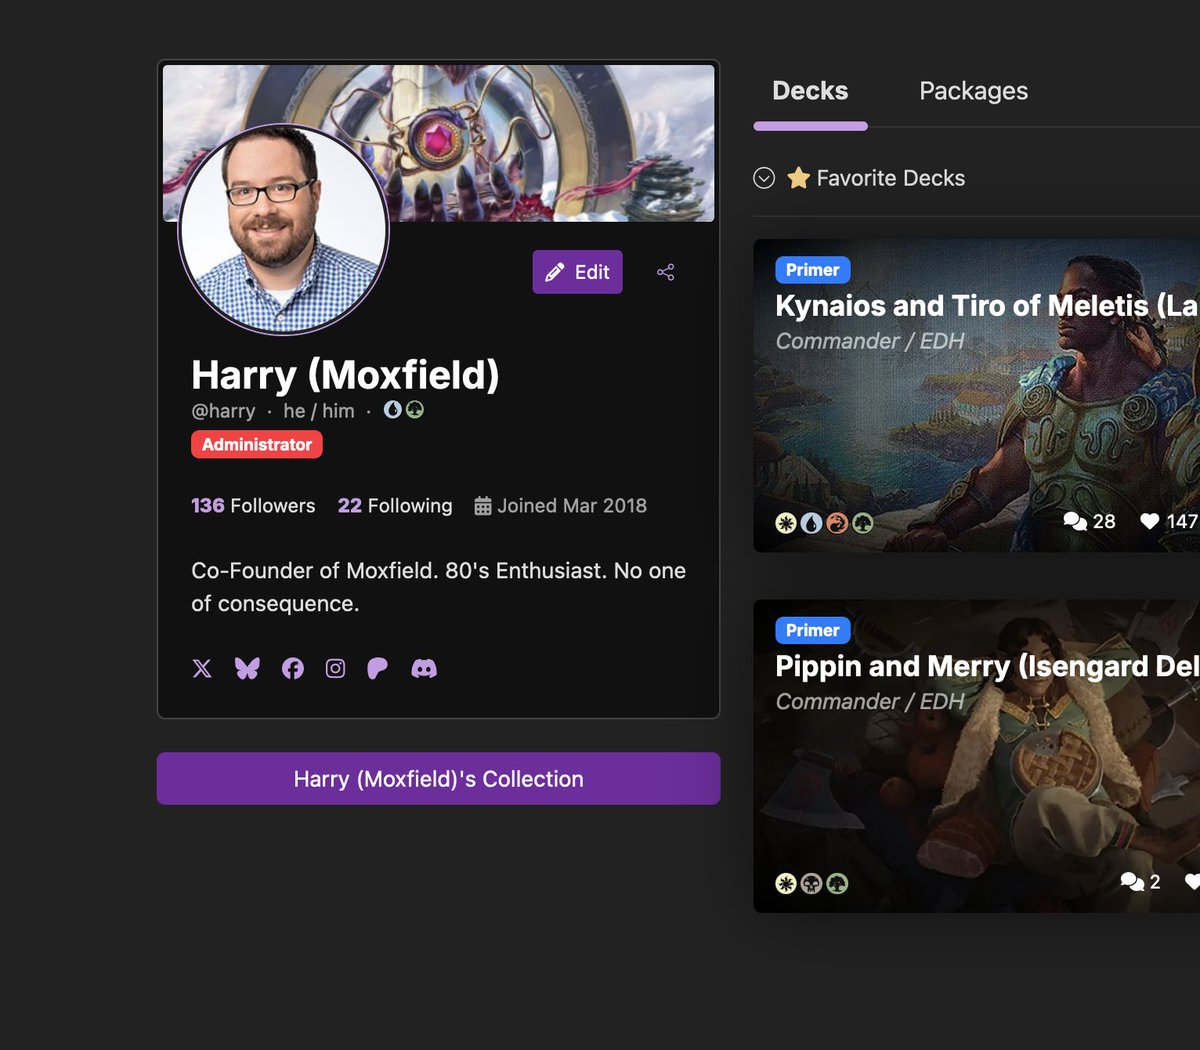View the 136 Followers list
The width and height of the screenshot is (1200, 1050).
click(x=253, y=506)
